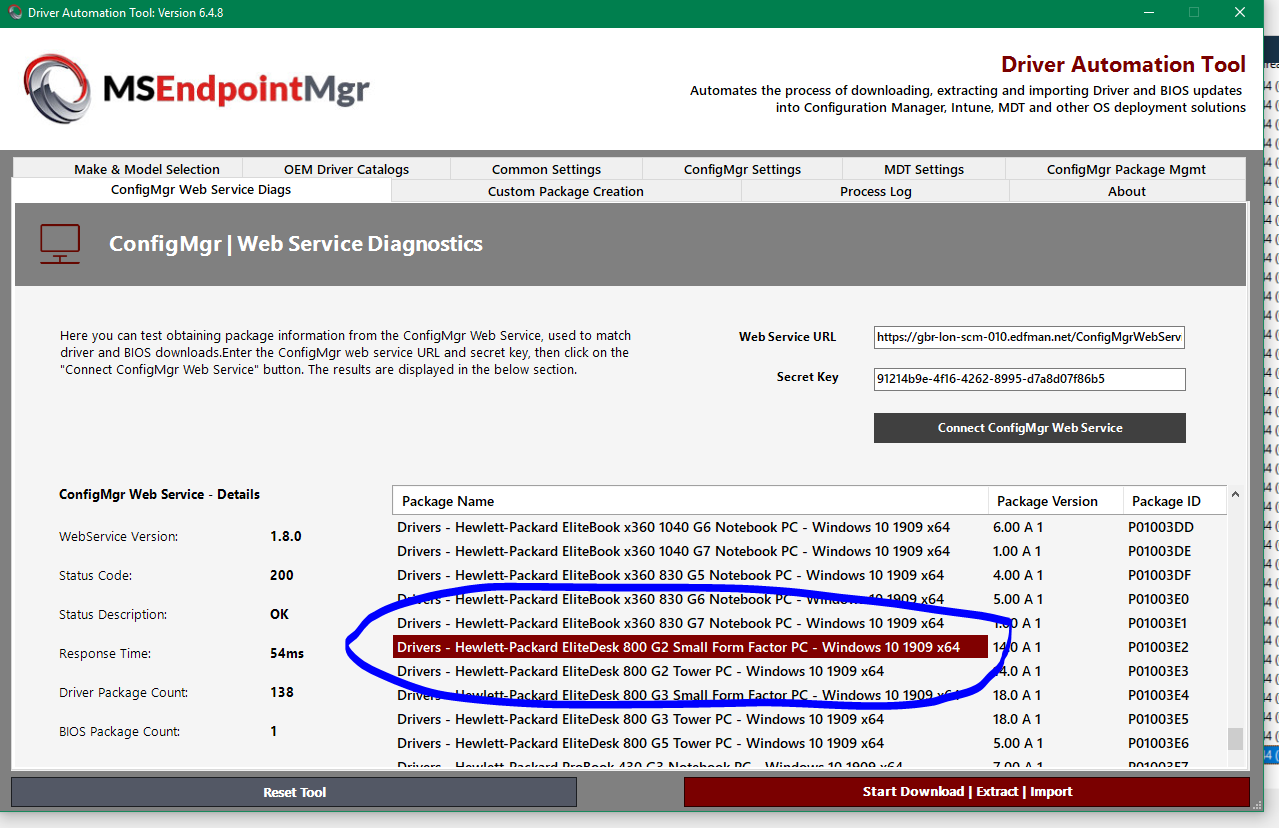Click the Response Time value 54ms
The height and width of the screenshot is (828, 1279).
click(287, 653)
